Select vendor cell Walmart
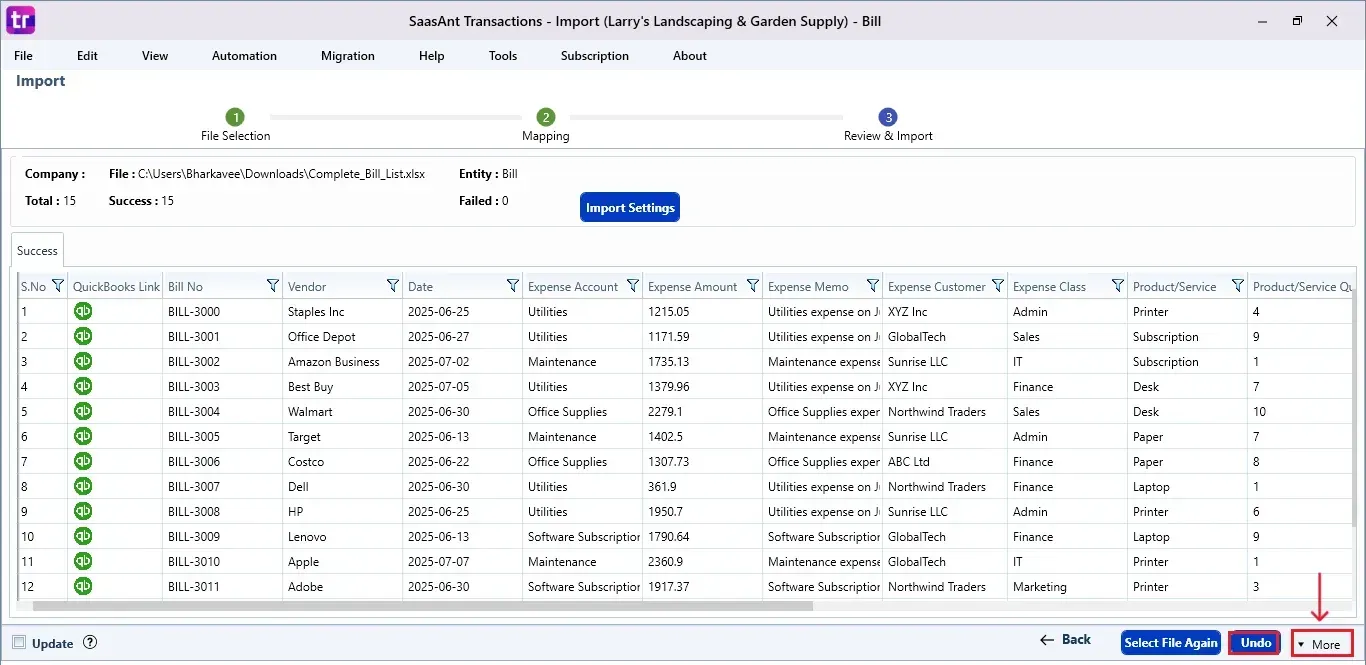Viewport: 1366px width, 665px height. [343, 411]
